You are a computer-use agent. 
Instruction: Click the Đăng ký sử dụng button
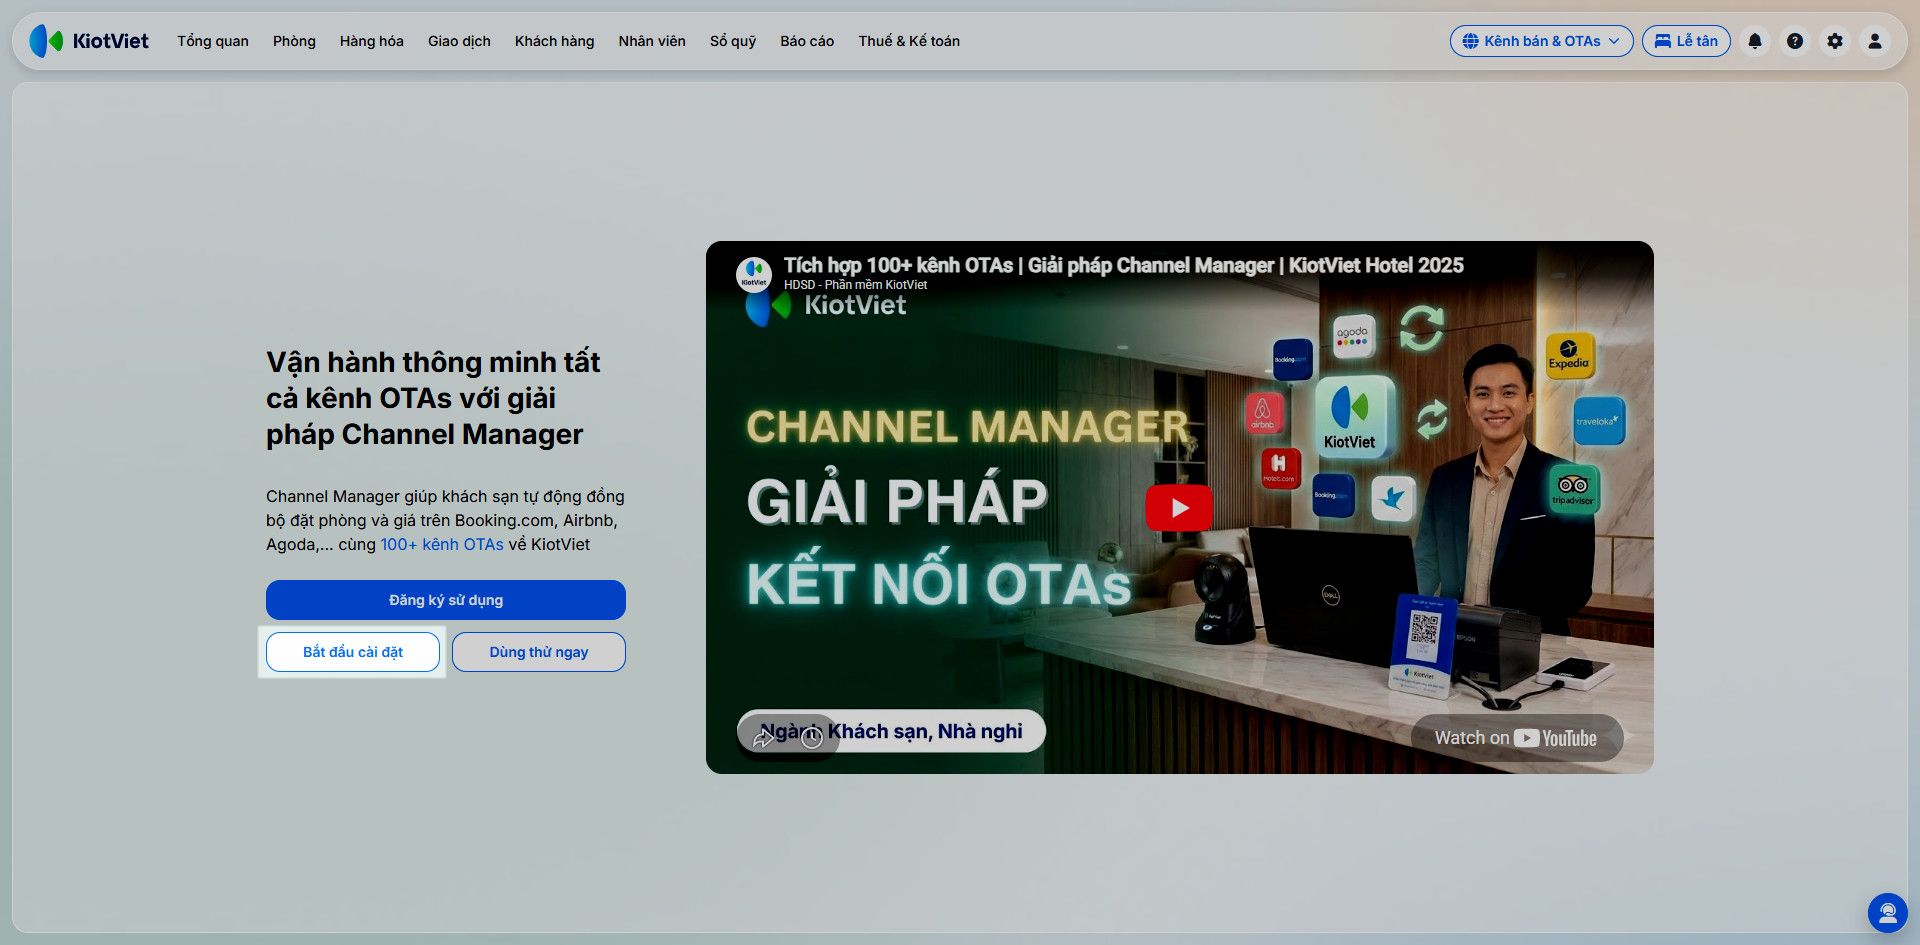(x=446, y=600)
